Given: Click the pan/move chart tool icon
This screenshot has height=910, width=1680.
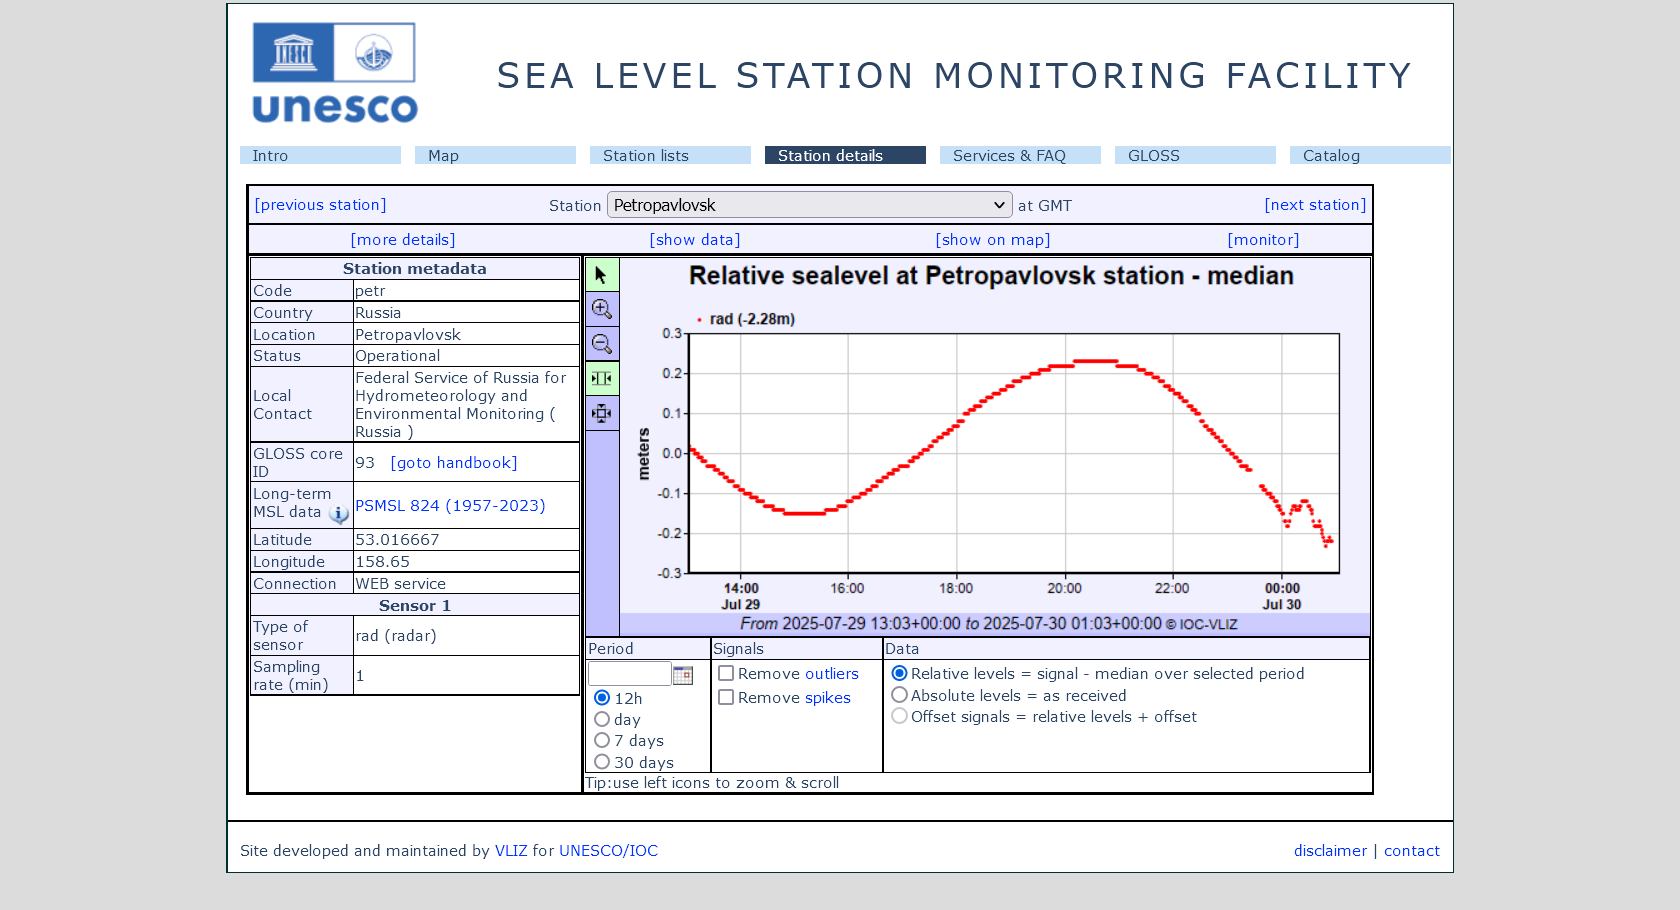Looking at the screenshot, I should (x=602, y=413).
